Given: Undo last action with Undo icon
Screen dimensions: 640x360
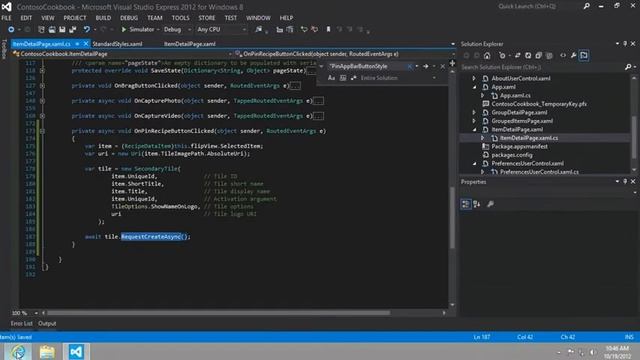Looking at the screenshot, I should coord(87,29).
